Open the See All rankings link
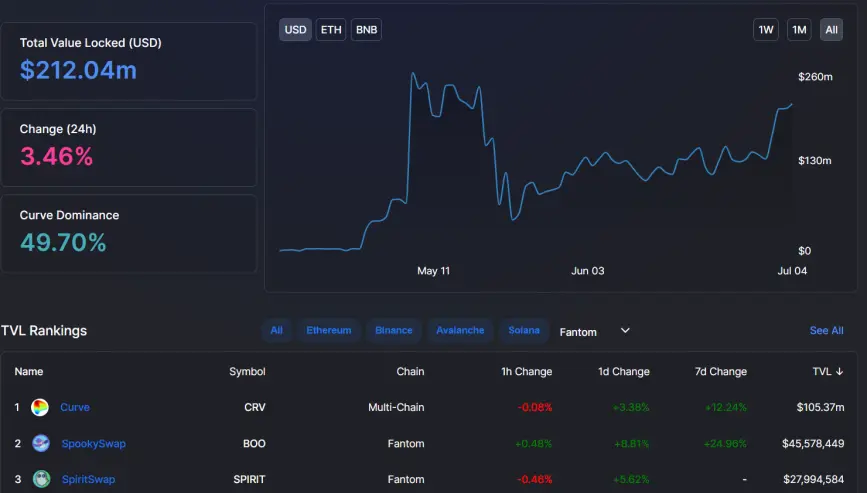 (x=826, y=331)
